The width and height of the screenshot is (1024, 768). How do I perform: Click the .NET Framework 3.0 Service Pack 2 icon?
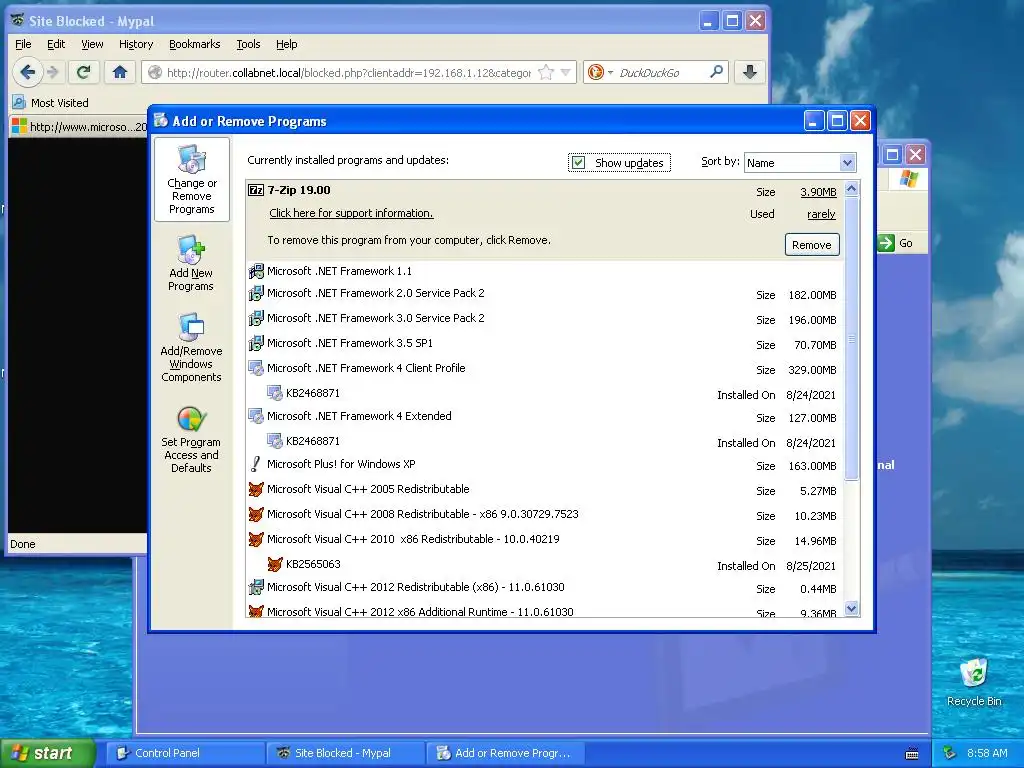pos(256,318)
